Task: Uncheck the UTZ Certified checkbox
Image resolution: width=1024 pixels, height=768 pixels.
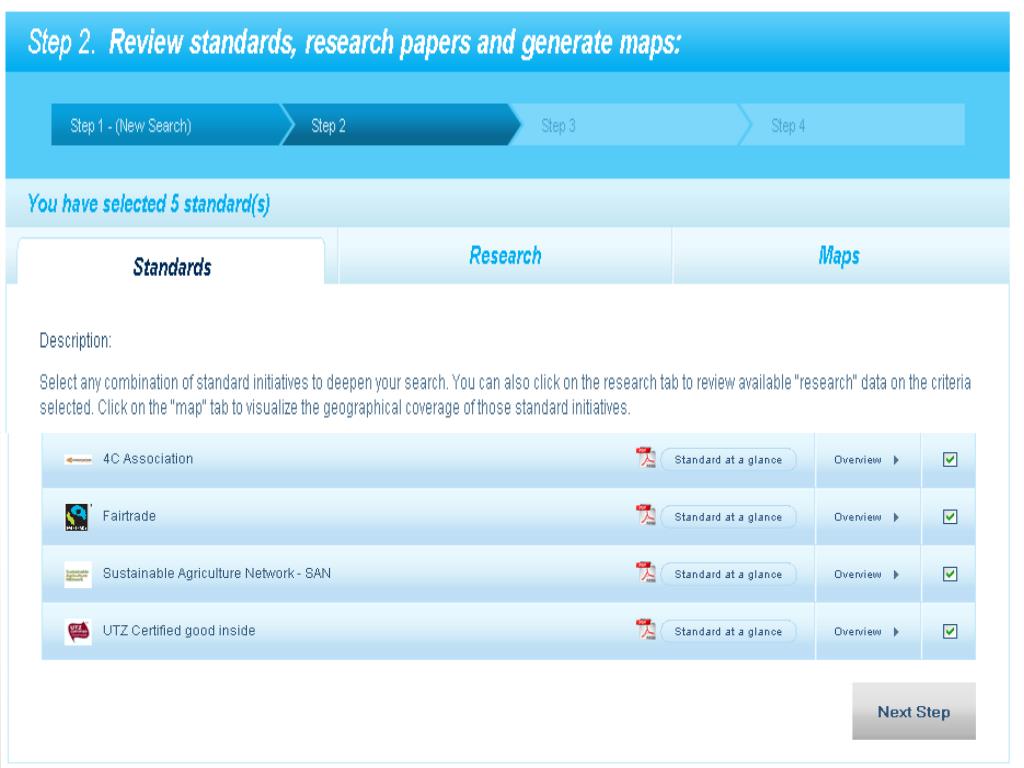Action: point(950,632)
